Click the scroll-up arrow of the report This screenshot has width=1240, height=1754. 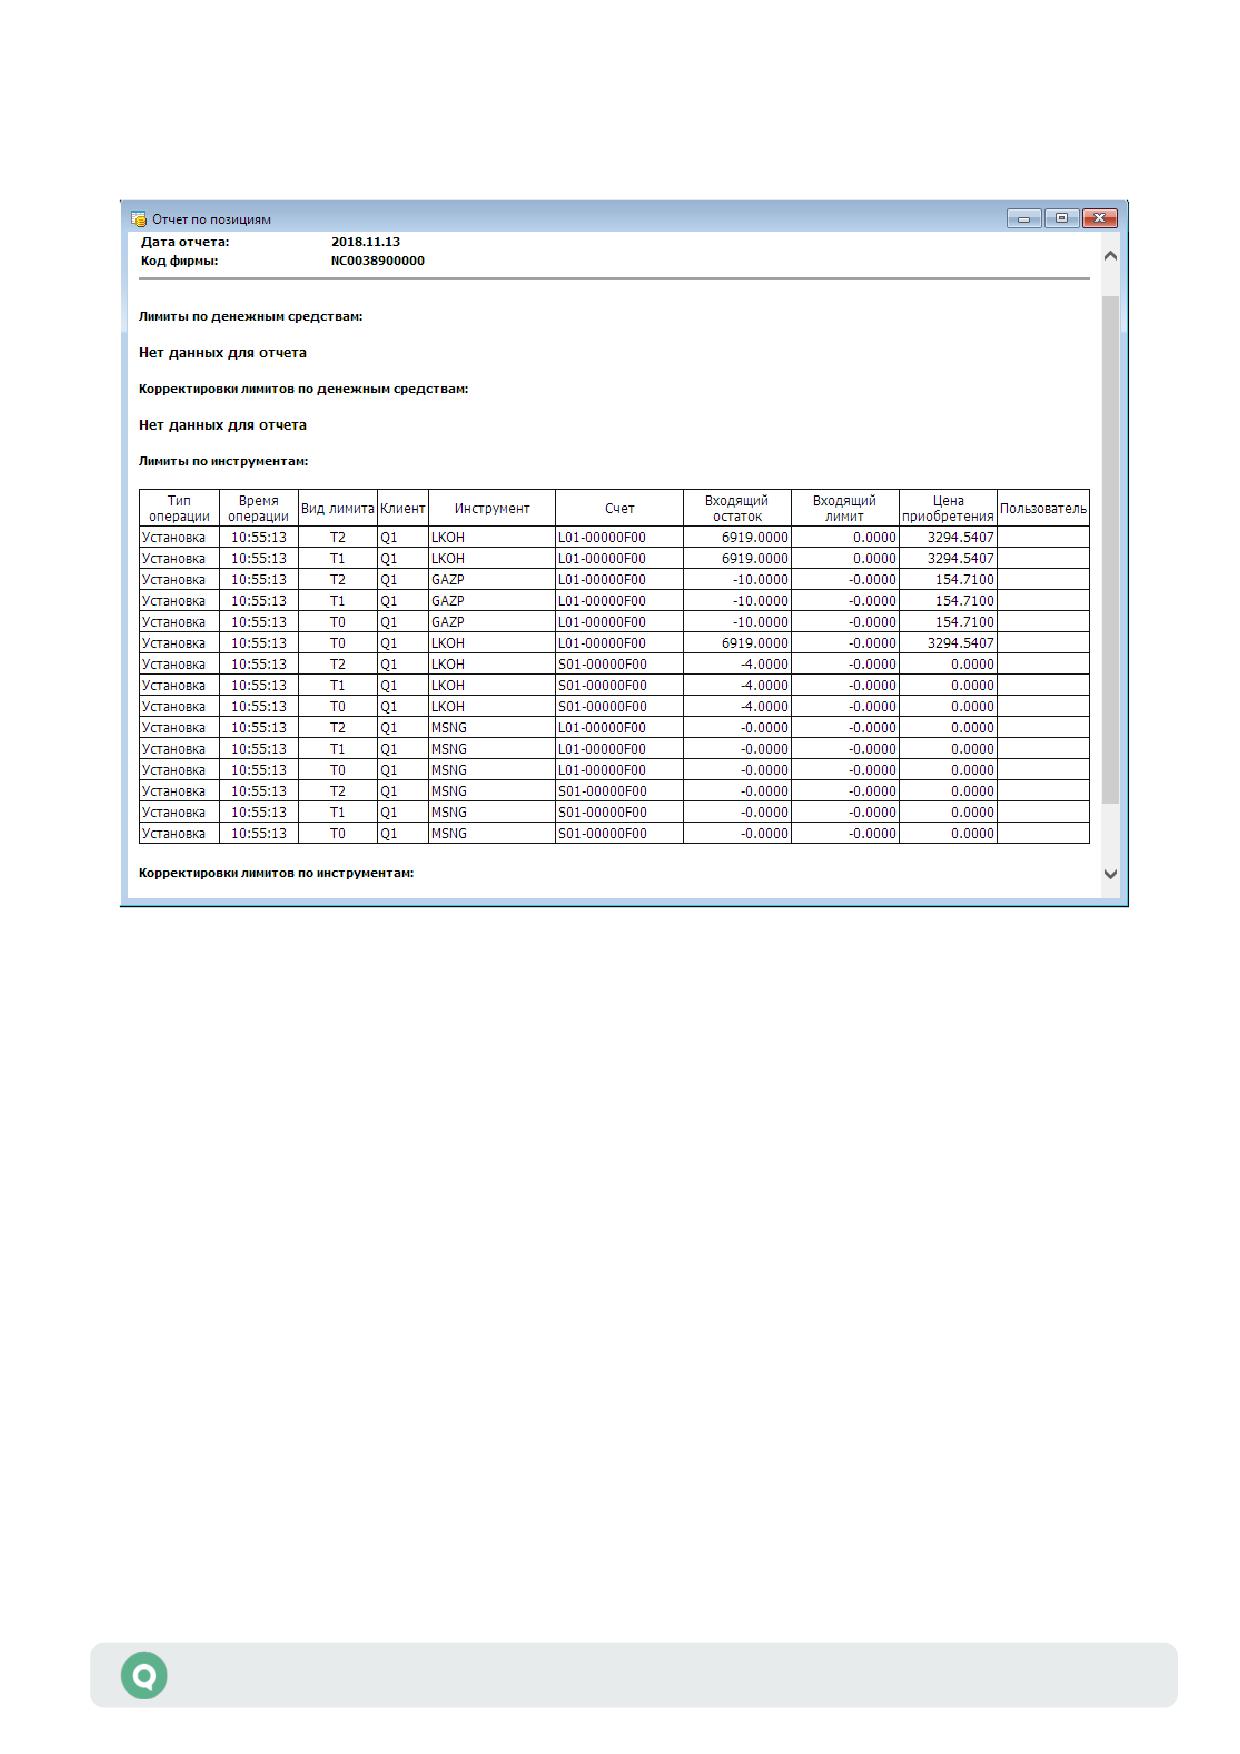[1110, 256]
